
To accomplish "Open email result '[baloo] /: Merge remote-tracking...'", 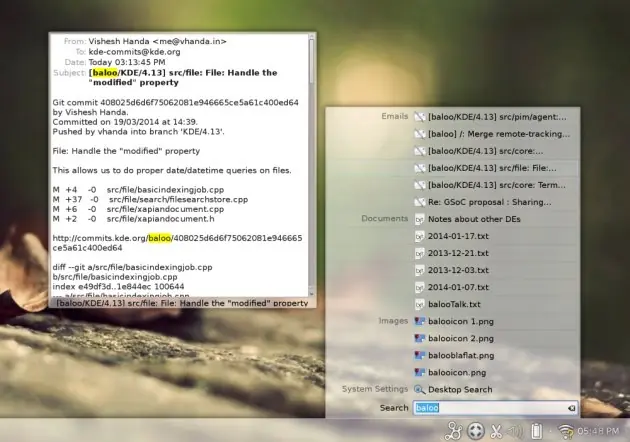I will (499, 134).
